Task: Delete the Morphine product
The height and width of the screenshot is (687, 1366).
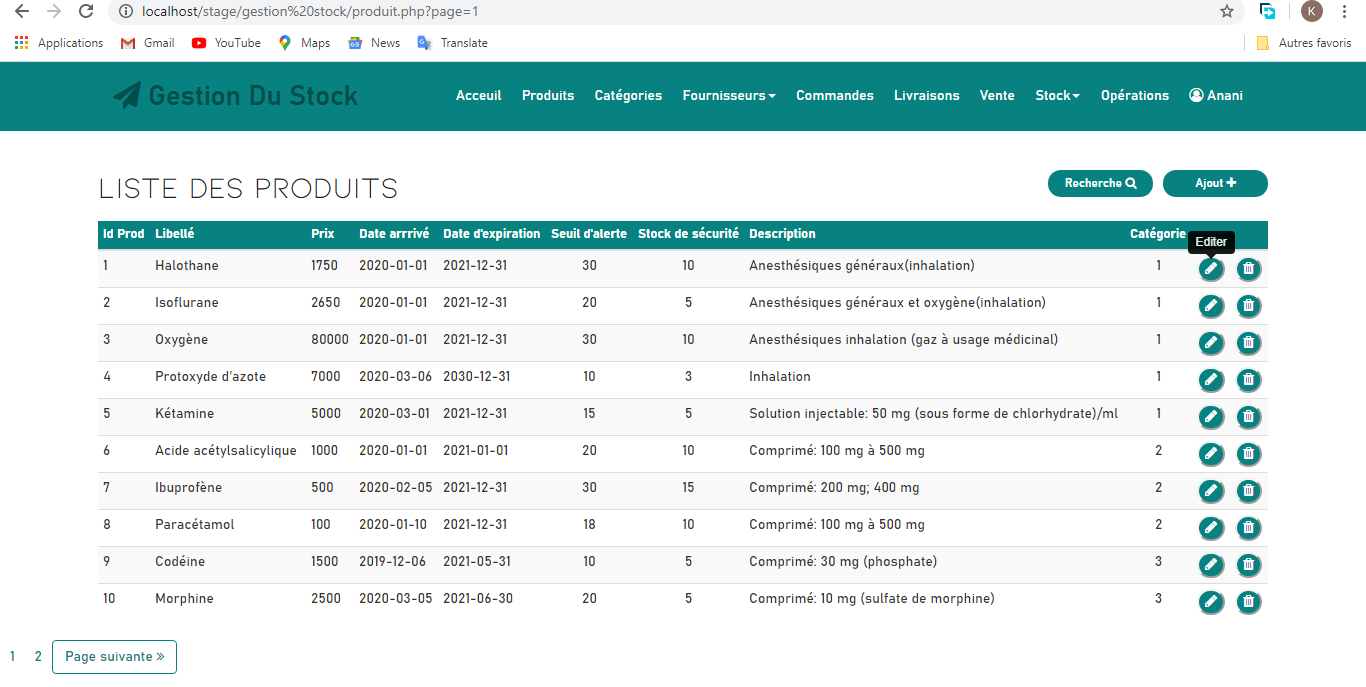Action: click(x=1248, y=601)
